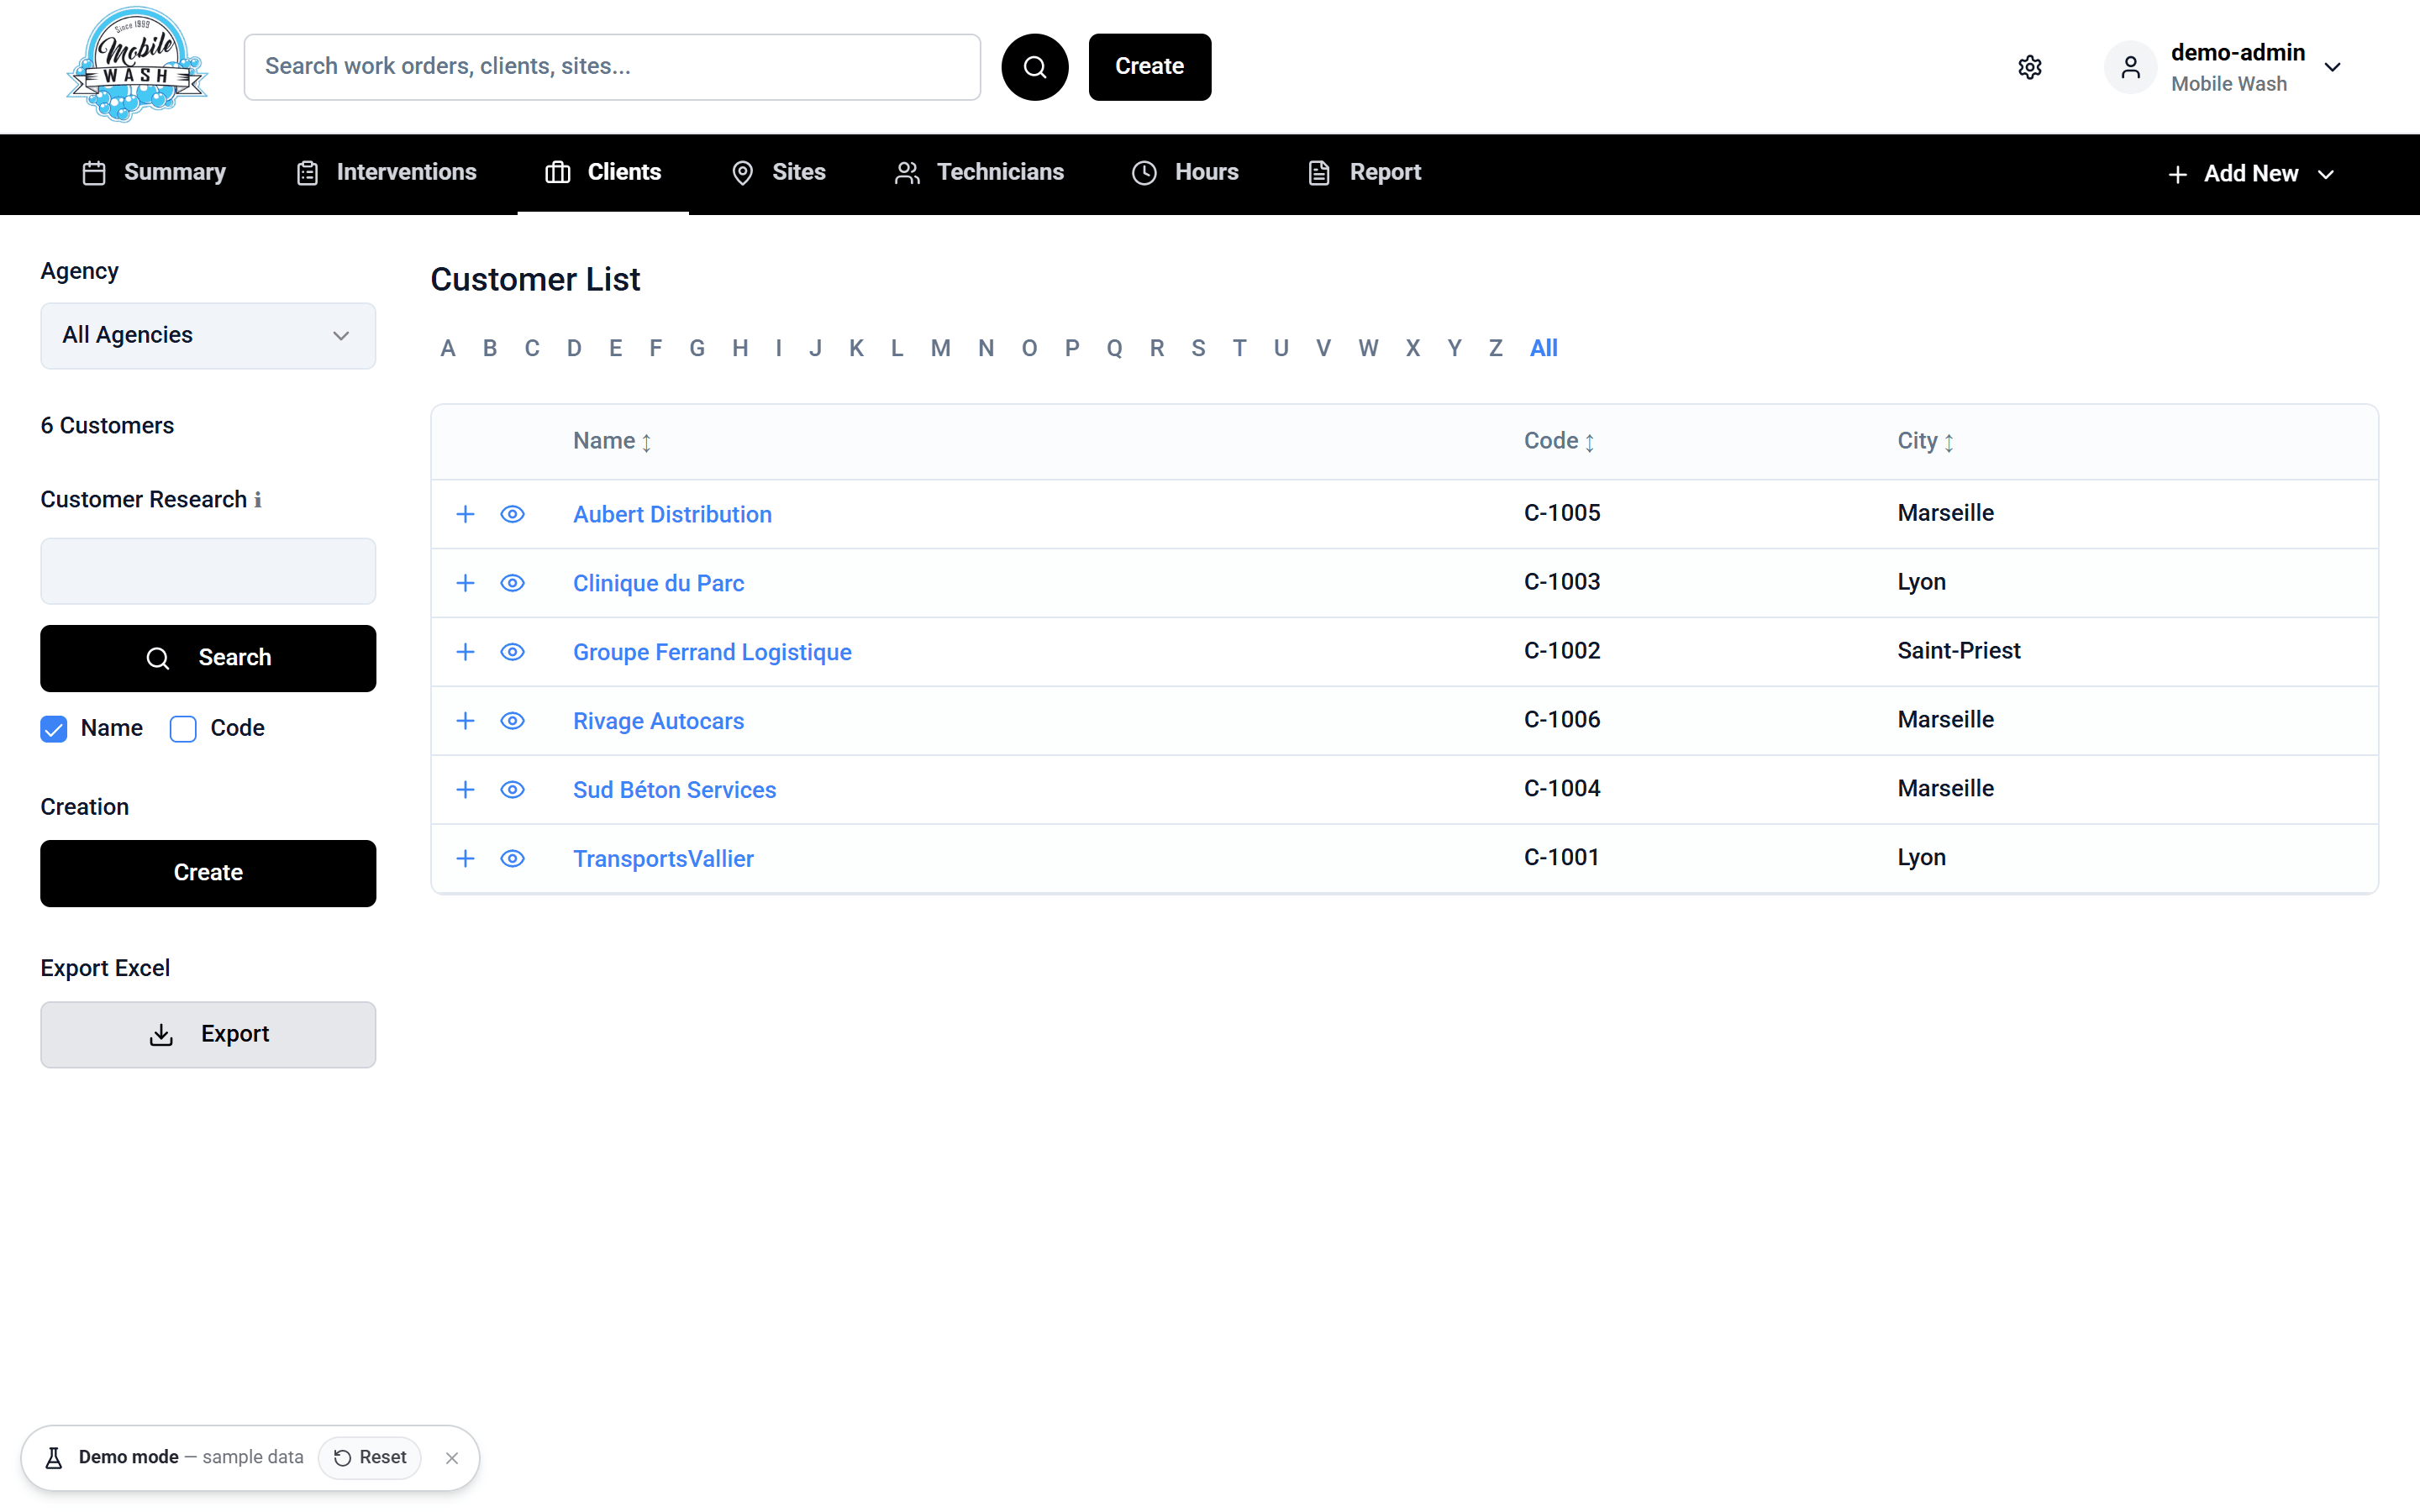View Groupe Ferrand Logistique via eye icon
Viewport: 2420px width, 1512px height.
(x=512, y=652)
